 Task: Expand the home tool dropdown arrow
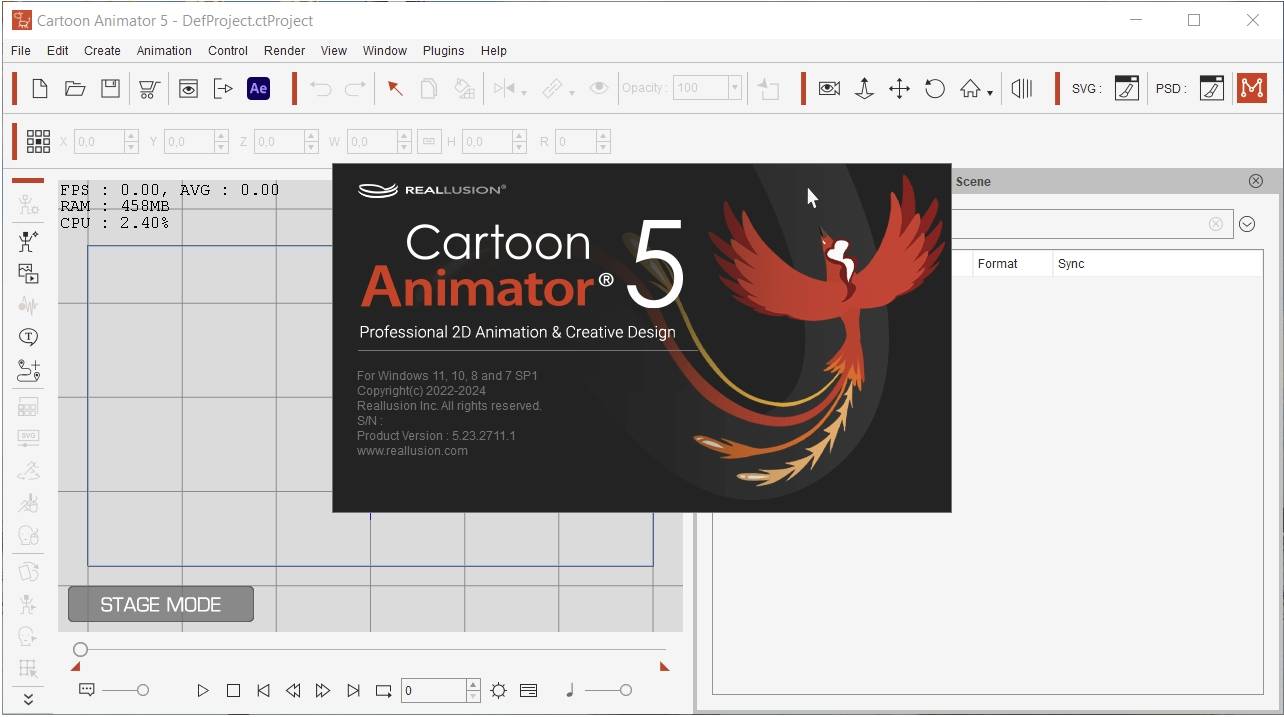point(989,91)
